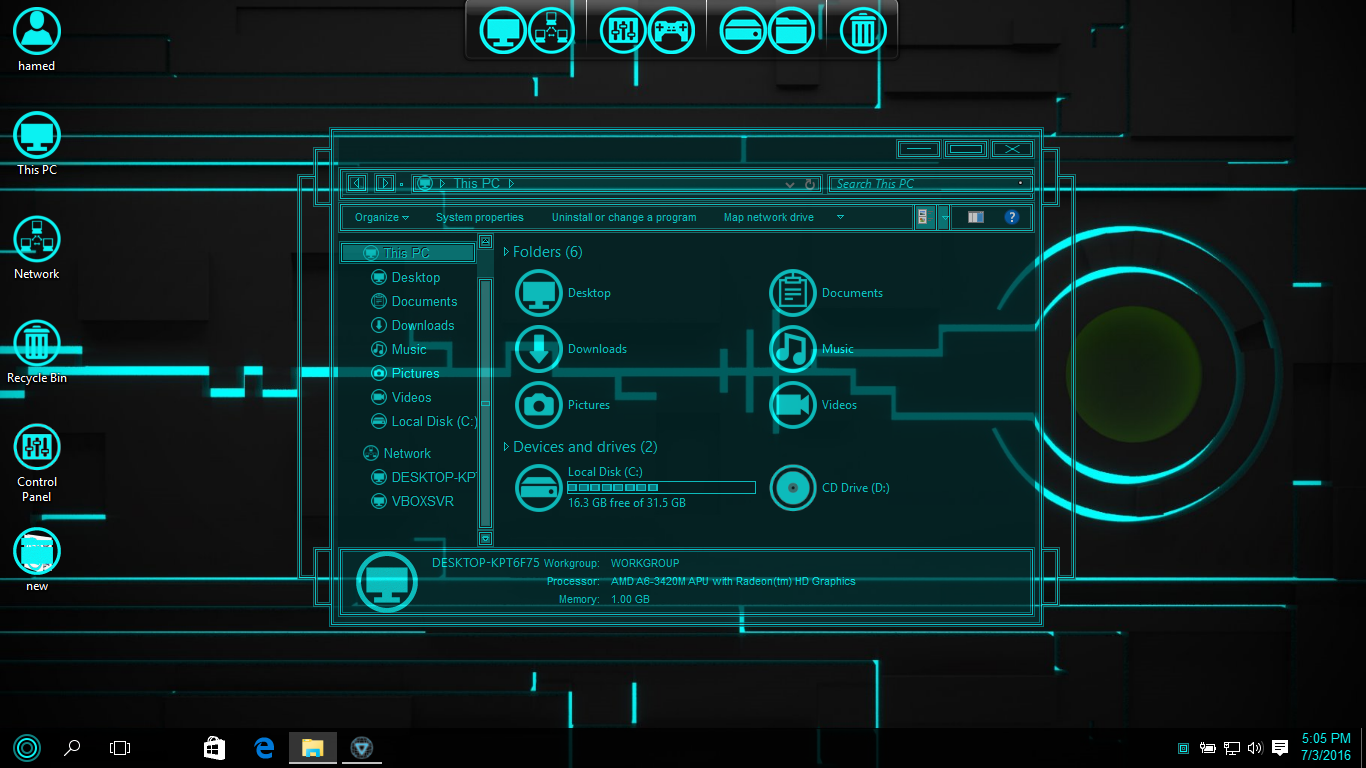Select Pictures in the navigation pane
The width and height of the screenshot is (1366, 768).
point(415,373)
